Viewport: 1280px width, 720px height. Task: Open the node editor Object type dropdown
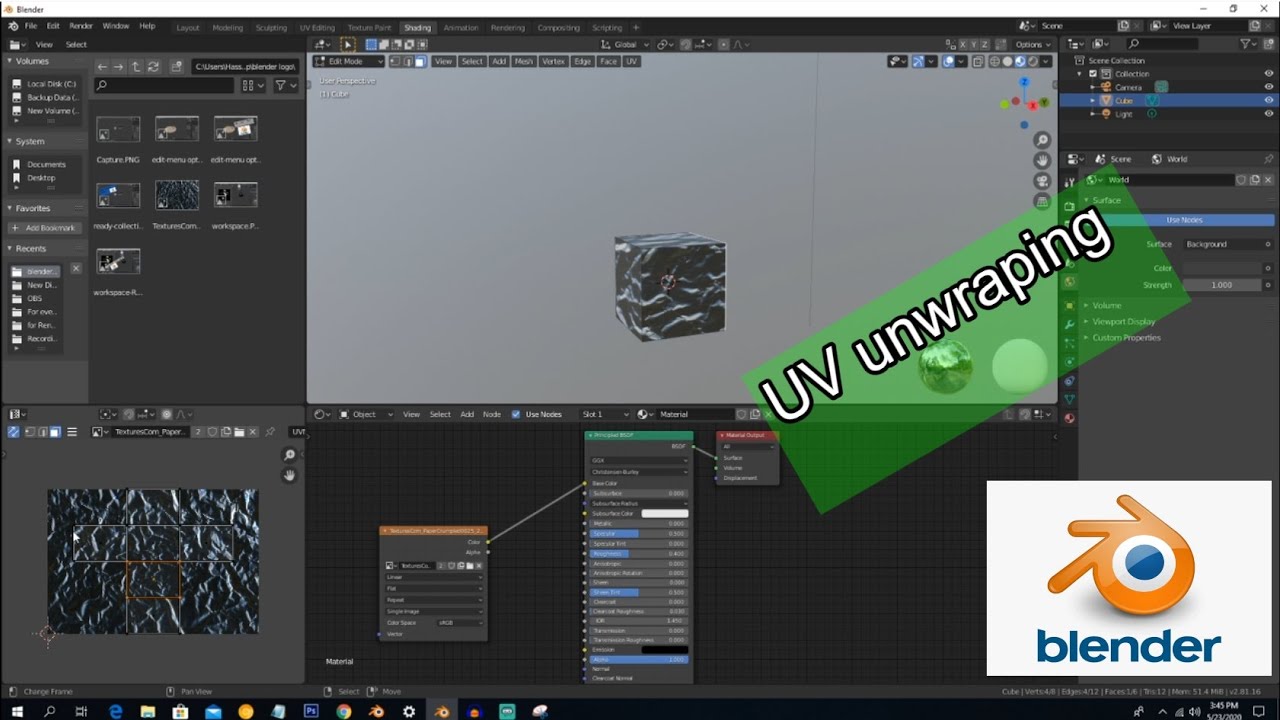(365, 414)
